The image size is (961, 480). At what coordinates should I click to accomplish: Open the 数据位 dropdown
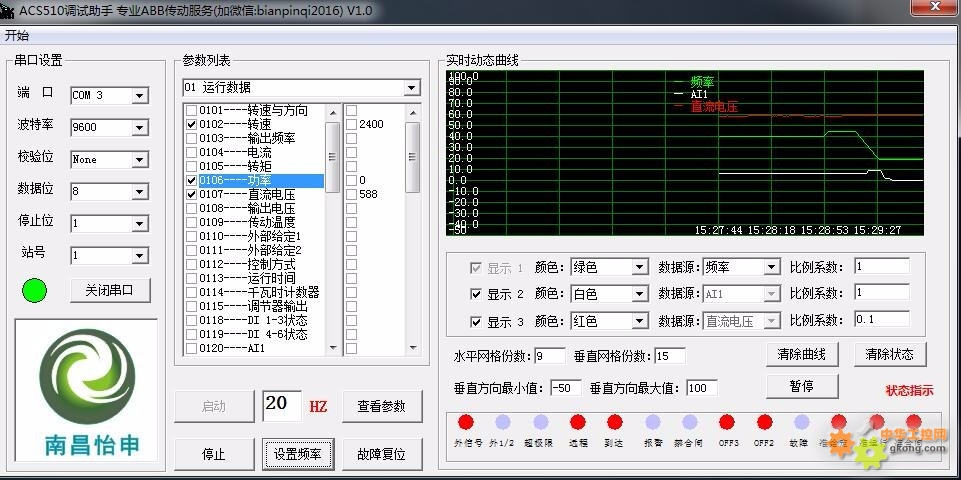[x=140, y=191]
